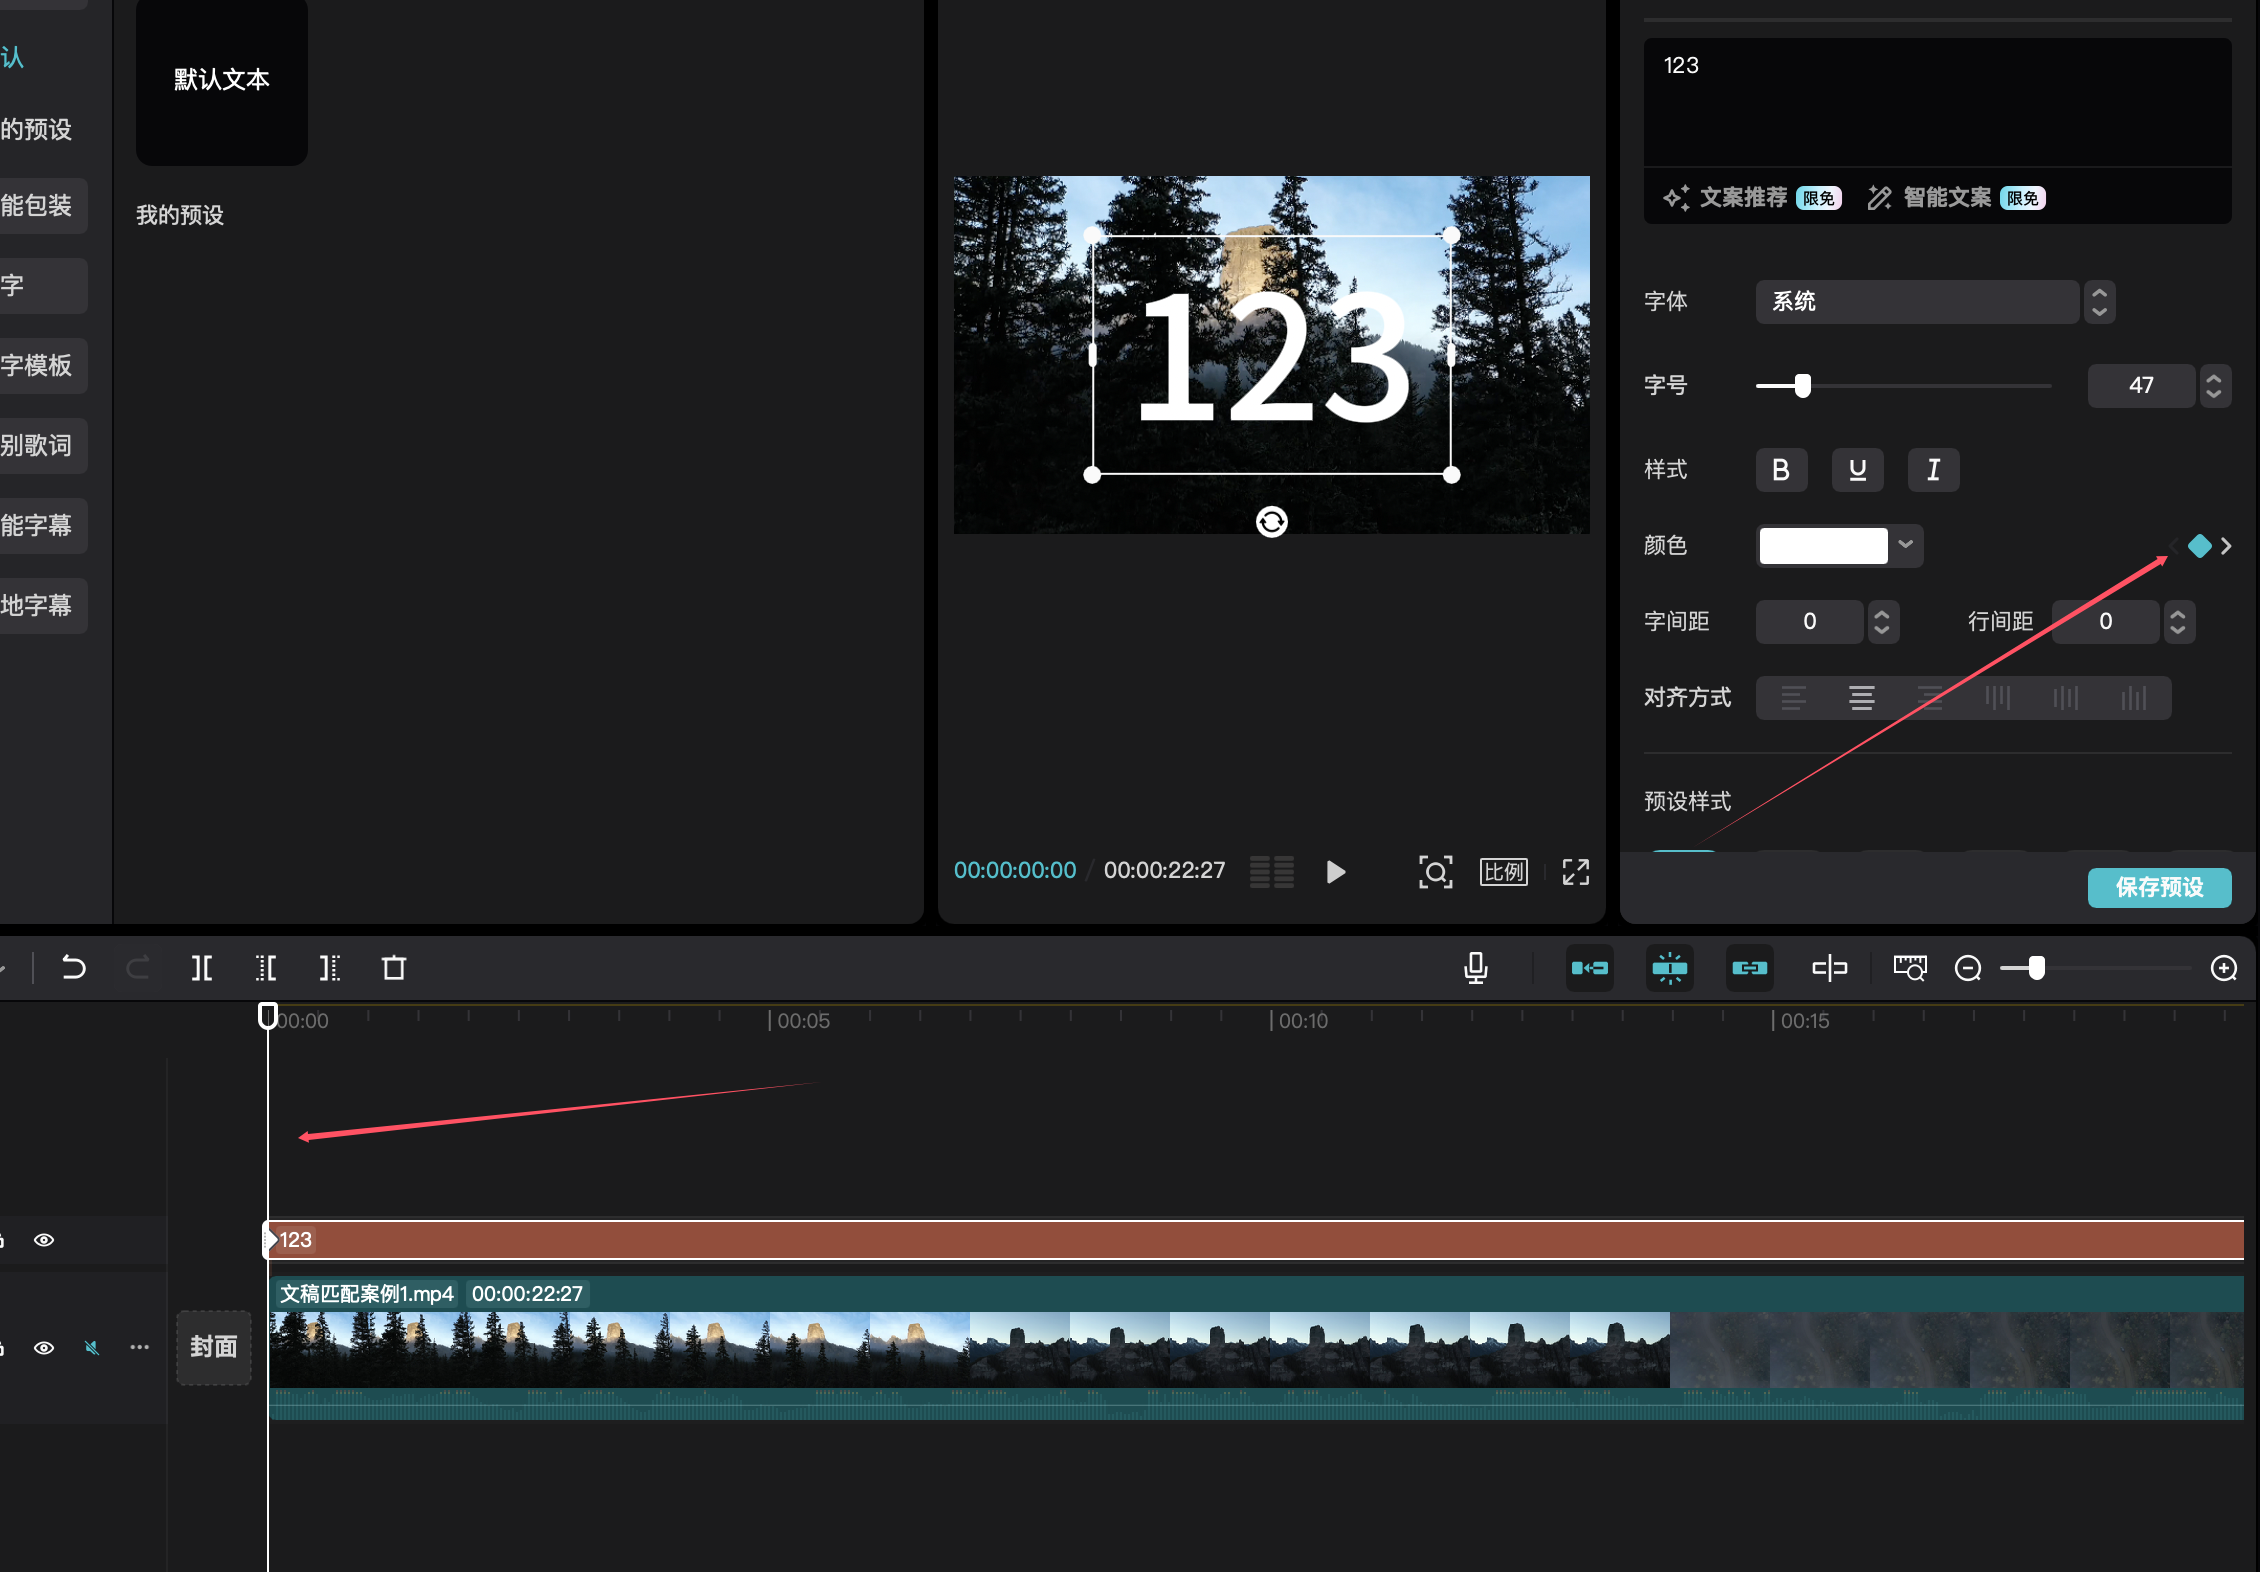2260x1572 pixels.
Task: Click the preview focus frame icon
Action: click(x=1436, y=872)
